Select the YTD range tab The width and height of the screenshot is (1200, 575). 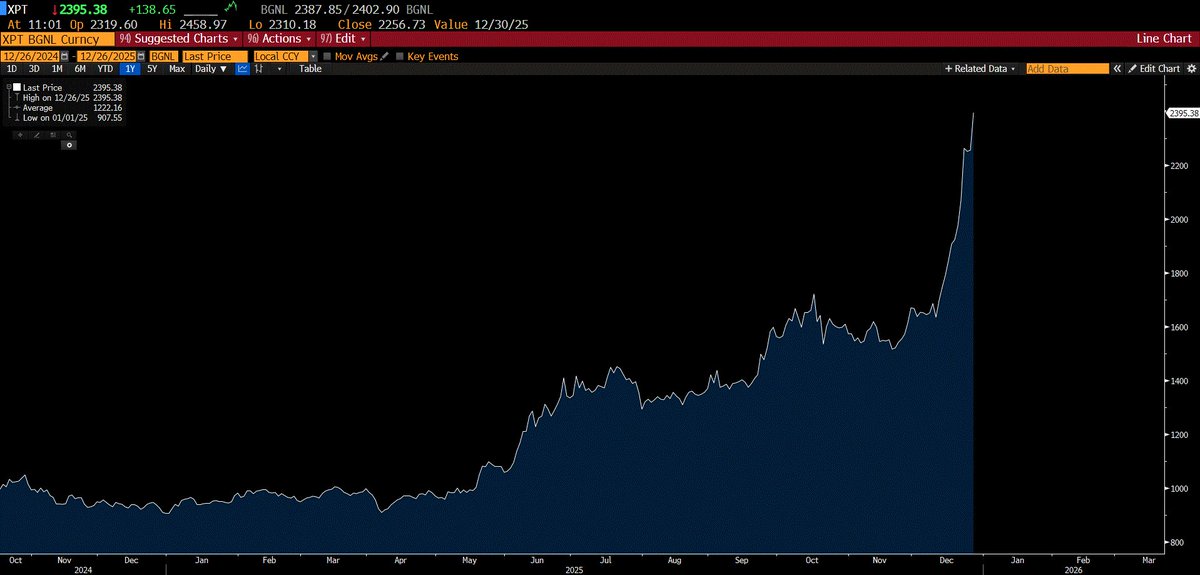click(105, 69)
